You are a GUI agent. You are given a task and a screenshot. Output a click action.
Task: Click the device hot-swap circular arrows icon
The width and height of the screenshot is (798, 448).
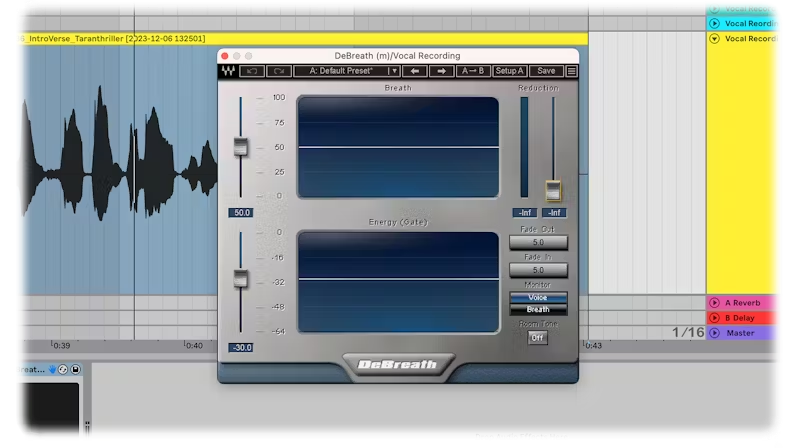[63, 370]
